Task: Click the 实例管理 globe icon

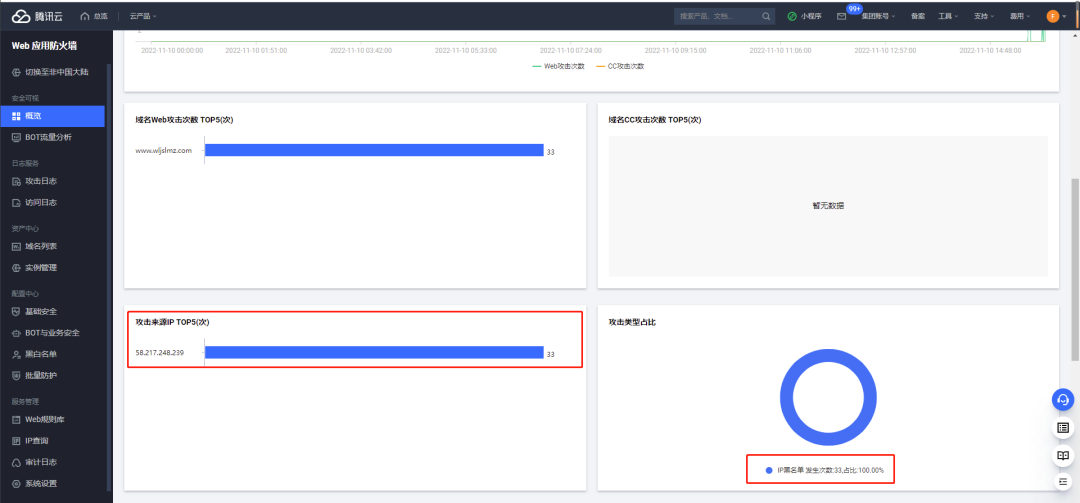Action: pos(17,267)
